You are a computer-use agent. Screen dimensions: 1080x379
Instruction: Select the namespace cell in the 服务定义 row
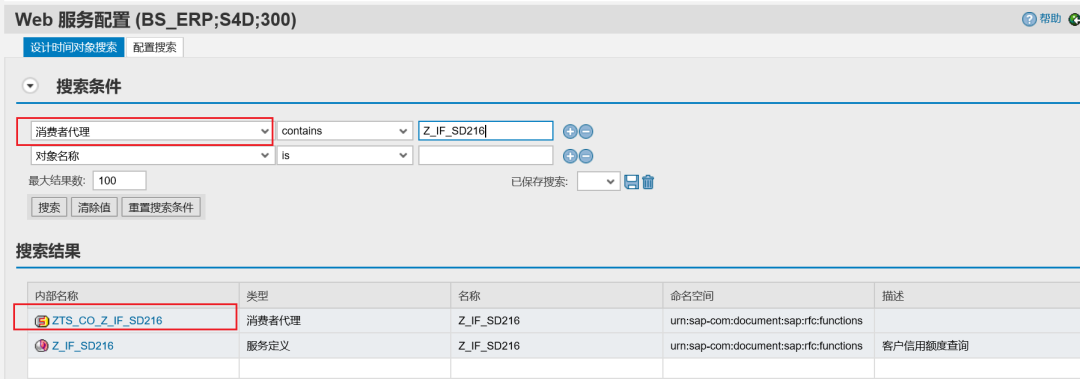[x=769, y=345]
